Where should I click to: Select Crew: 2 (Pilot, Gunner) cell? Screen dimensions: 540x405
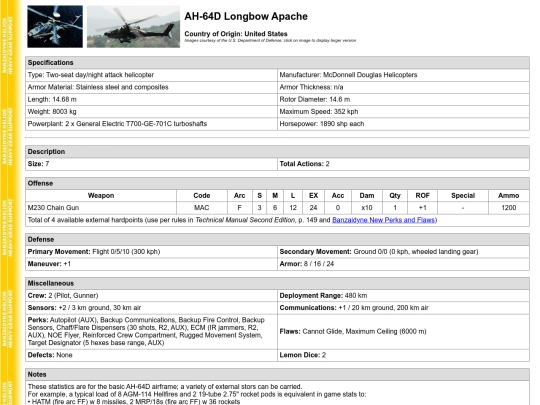pos(151,296)
